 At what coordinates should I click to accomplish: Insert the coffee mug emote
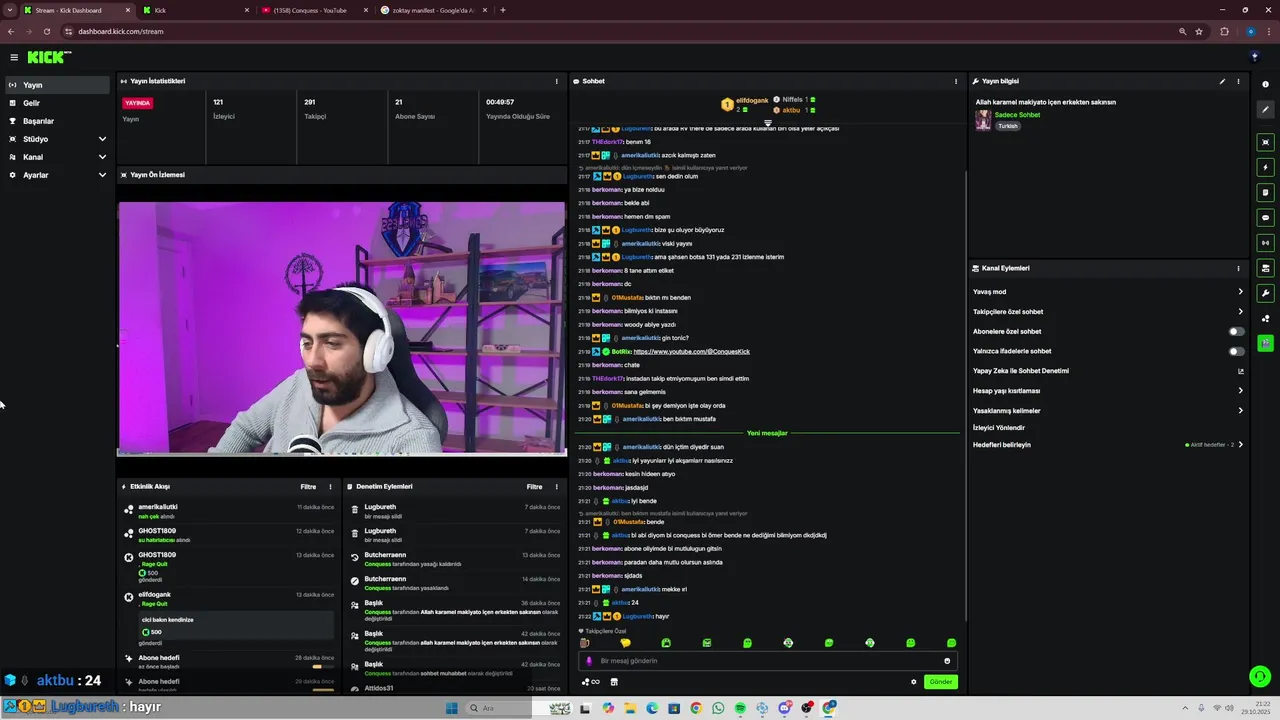pyautogui.click(x=585, y=643)
